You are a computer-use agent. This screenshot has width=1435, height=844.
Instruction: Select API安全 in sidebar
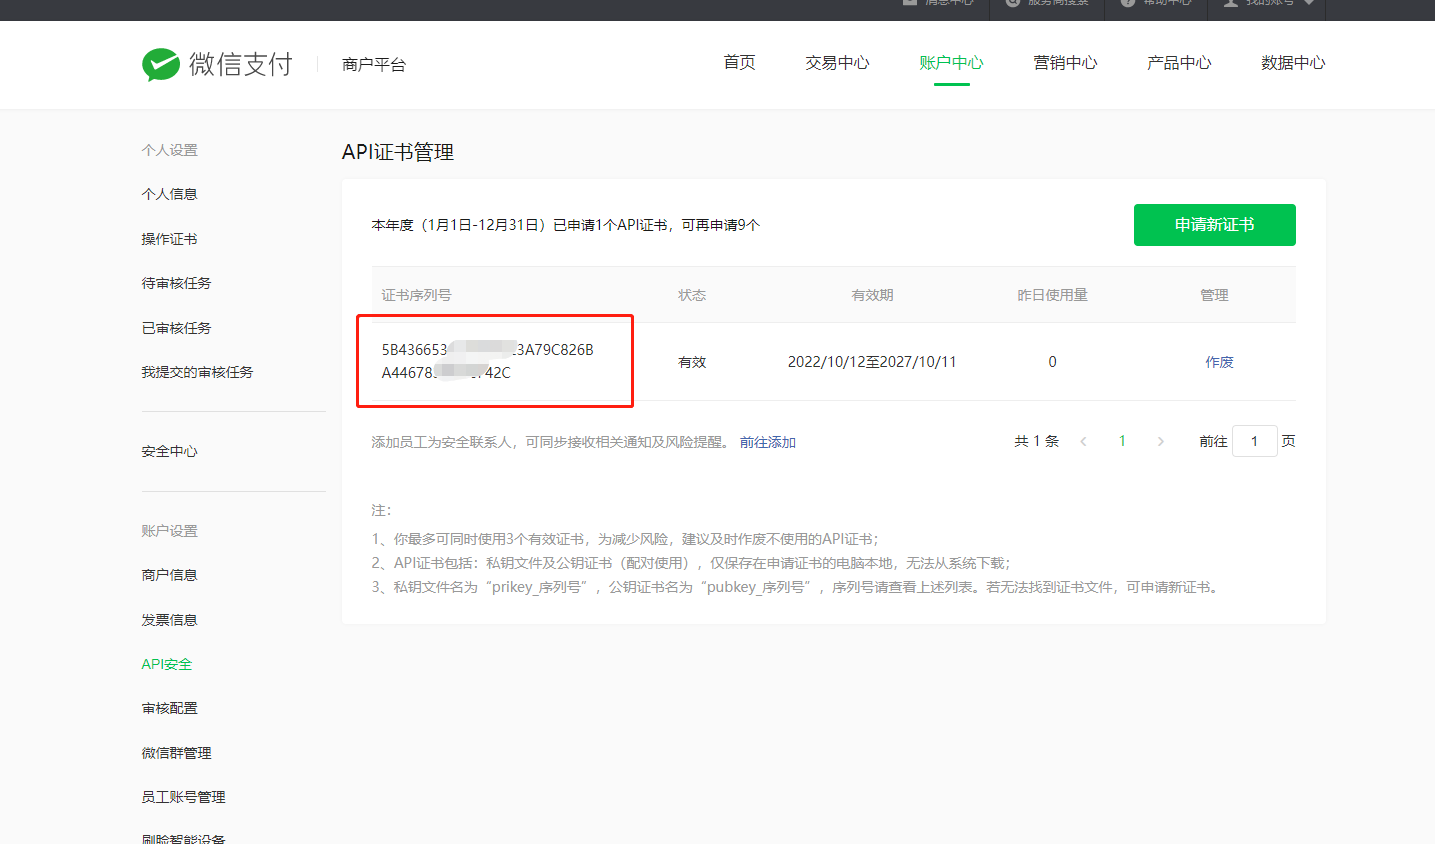[x=166, y=664]
